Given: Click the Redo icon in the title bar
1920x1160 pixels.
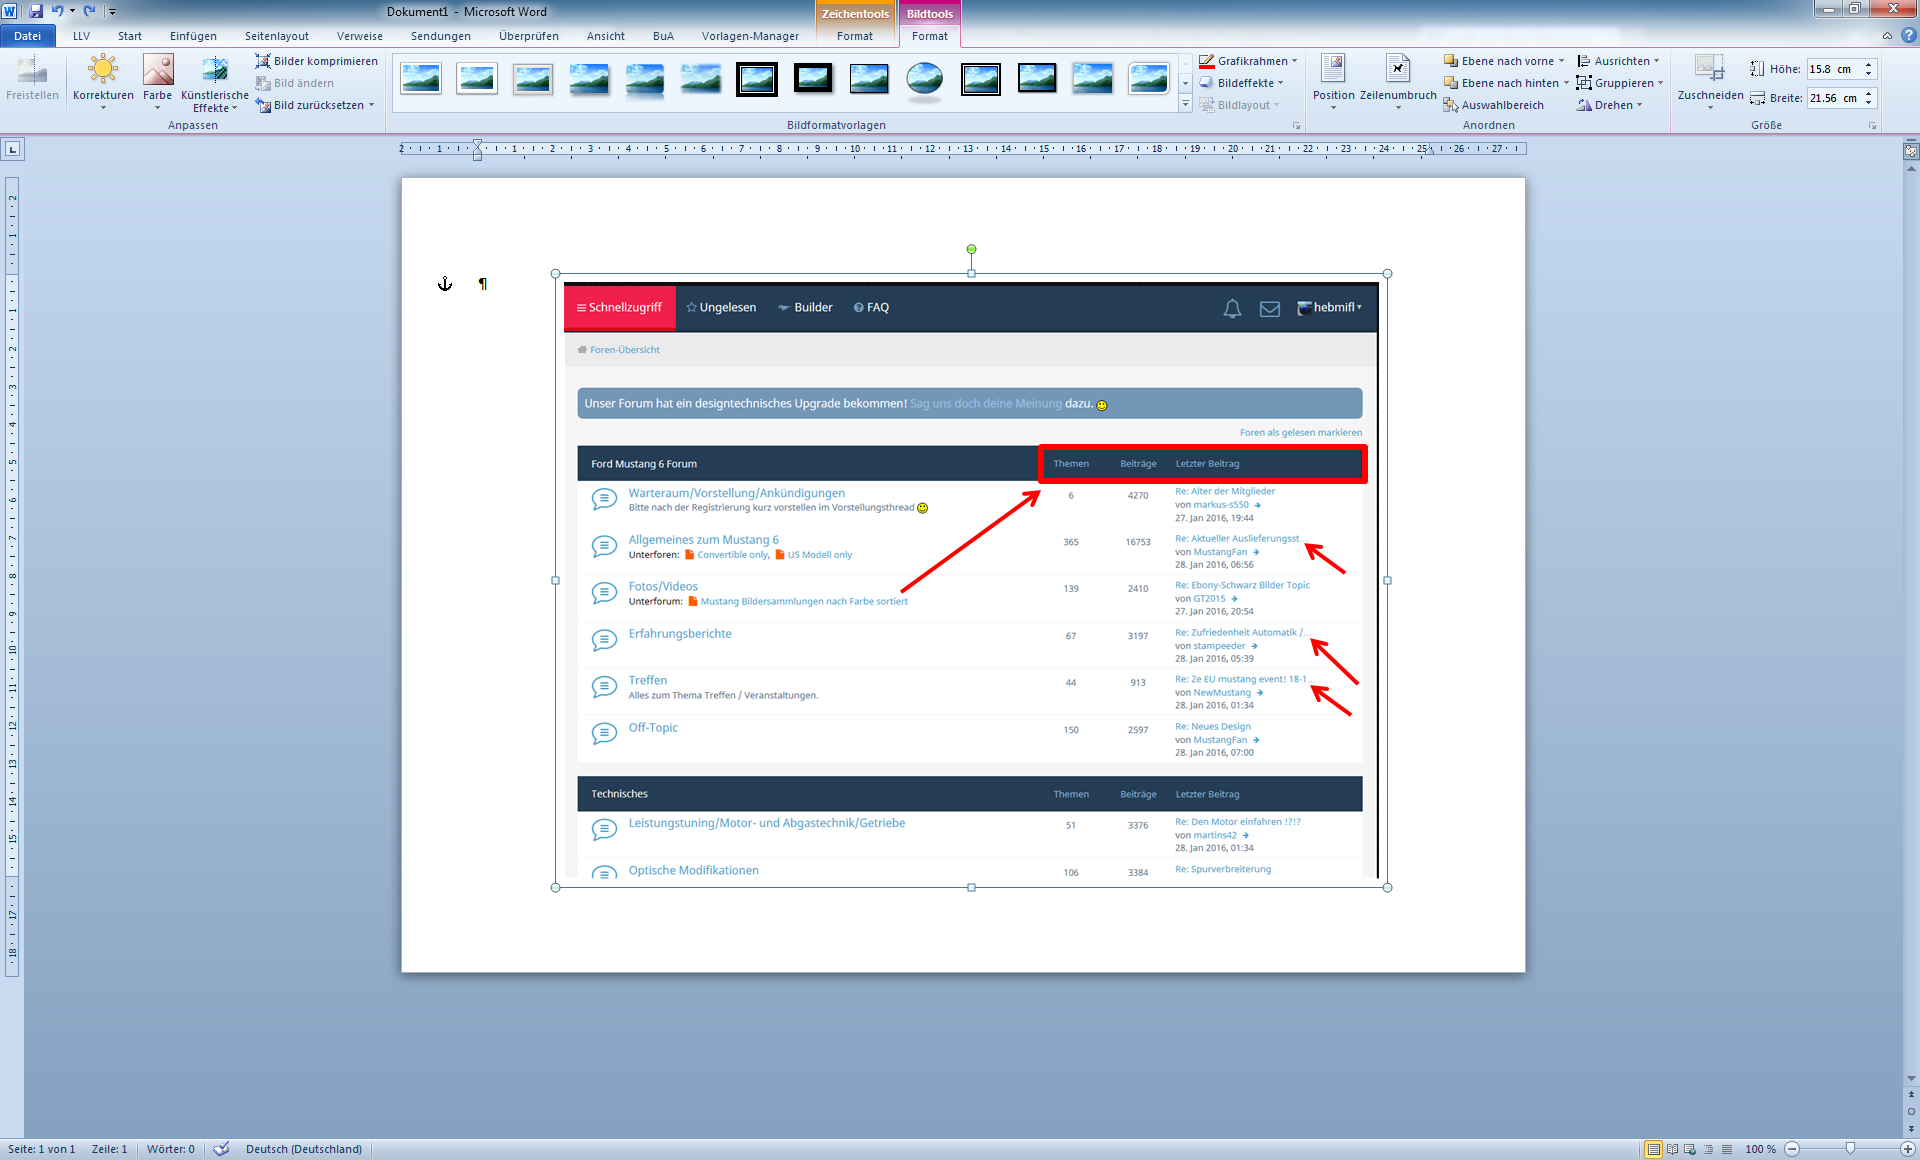Looking at the screenshot, I should point(89,11).
